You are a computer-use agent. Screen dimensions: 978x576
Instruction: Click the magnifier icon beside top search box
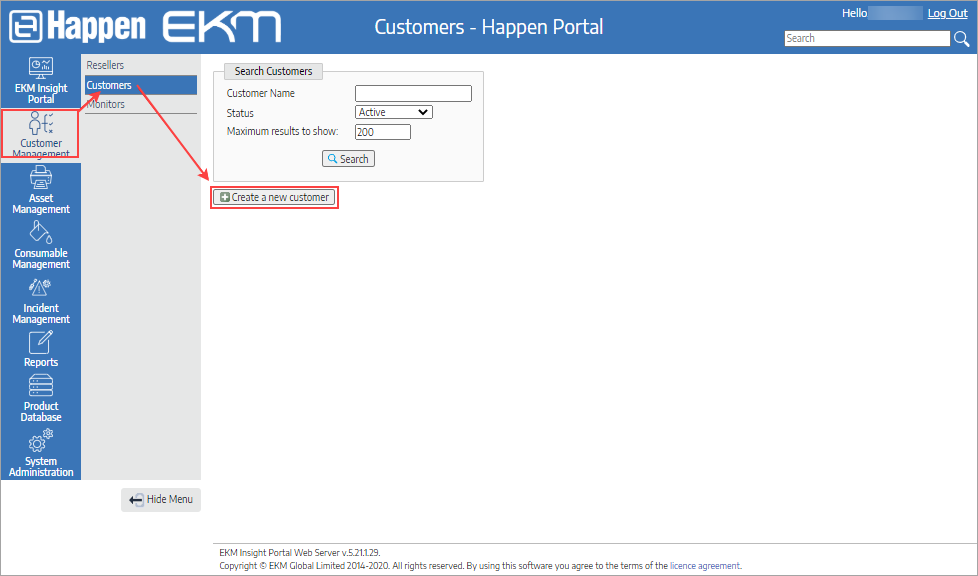point(961,39)
